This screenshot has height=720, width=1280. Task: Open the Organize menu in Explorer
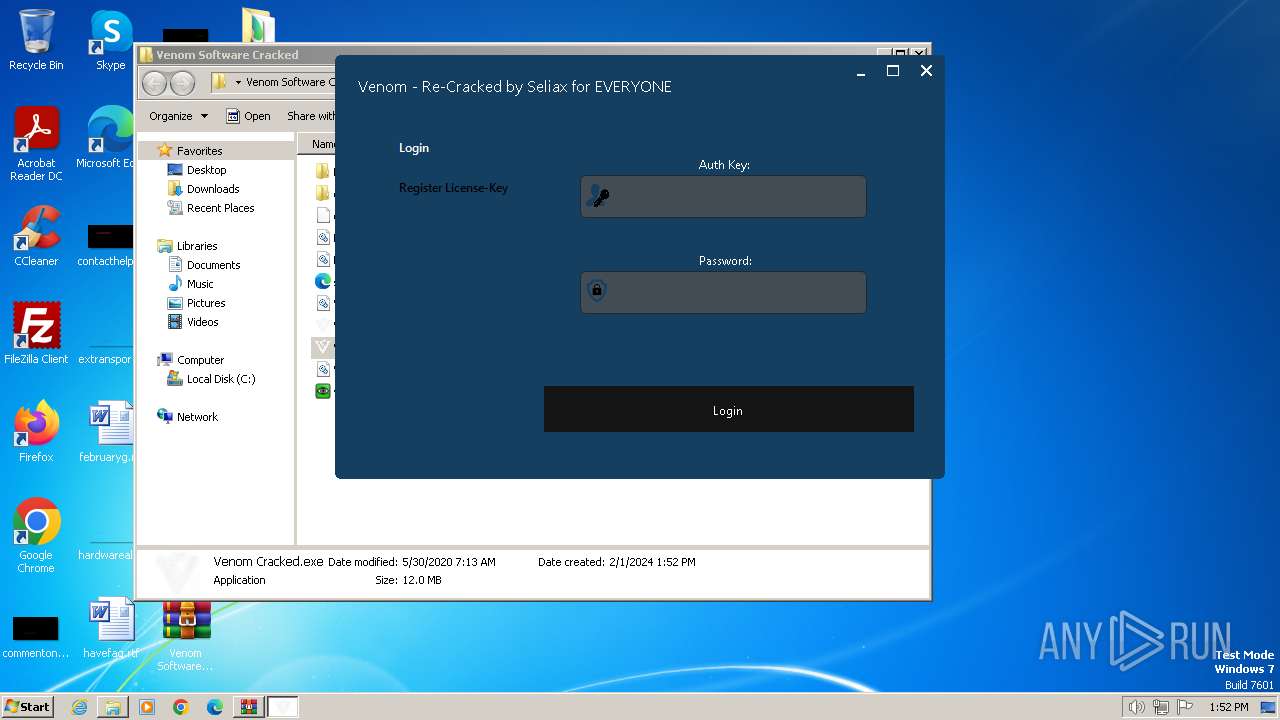(x=178, y=116)
